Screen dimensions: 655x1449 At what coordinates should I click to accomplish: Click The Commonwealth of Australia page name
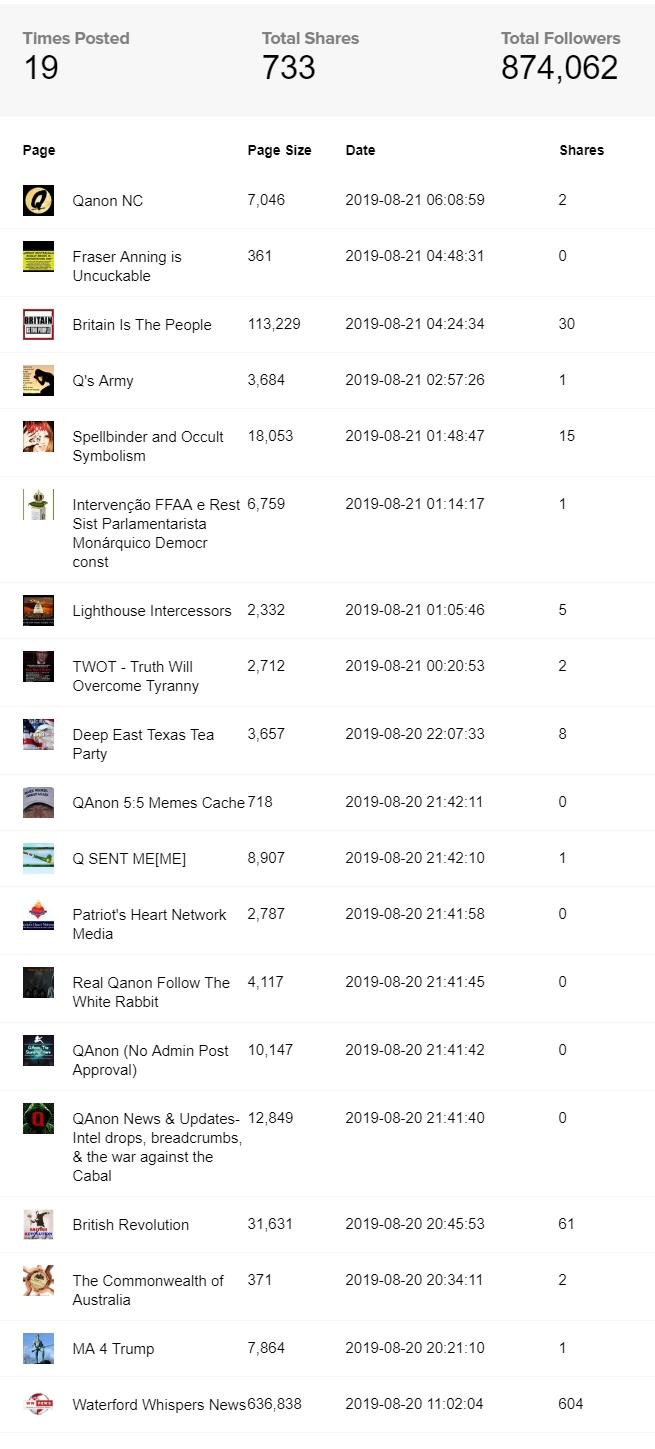click(148, 1290)
